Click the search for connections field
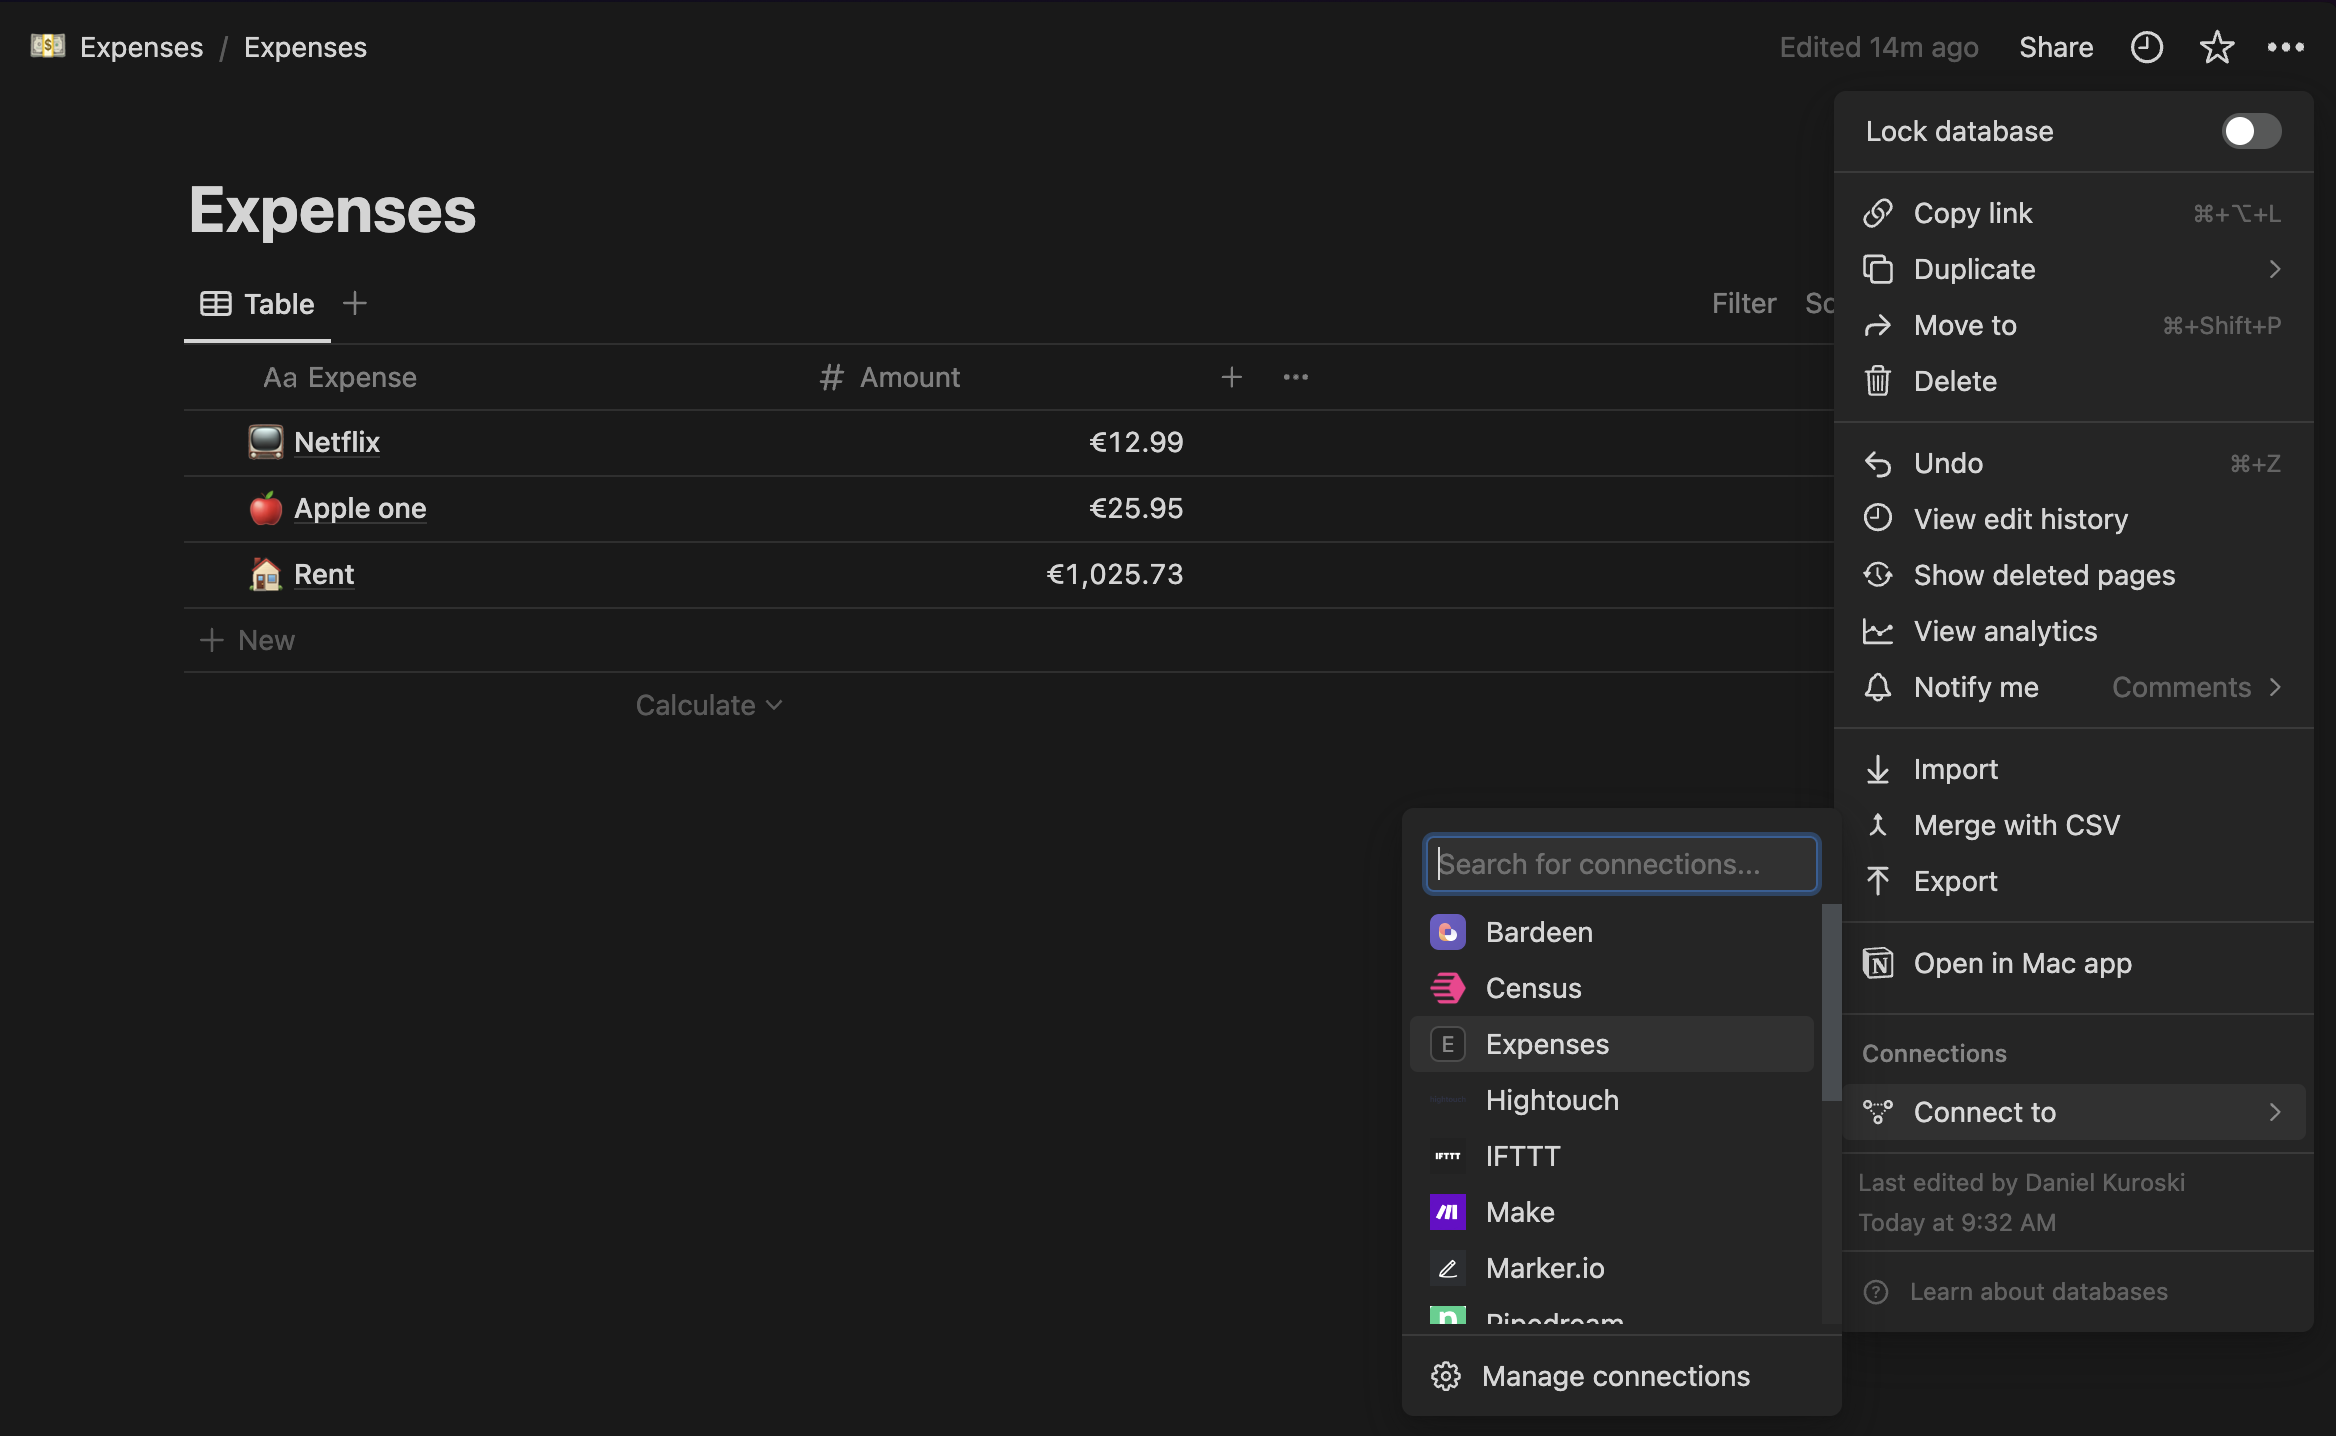 tap(1620, 863)
